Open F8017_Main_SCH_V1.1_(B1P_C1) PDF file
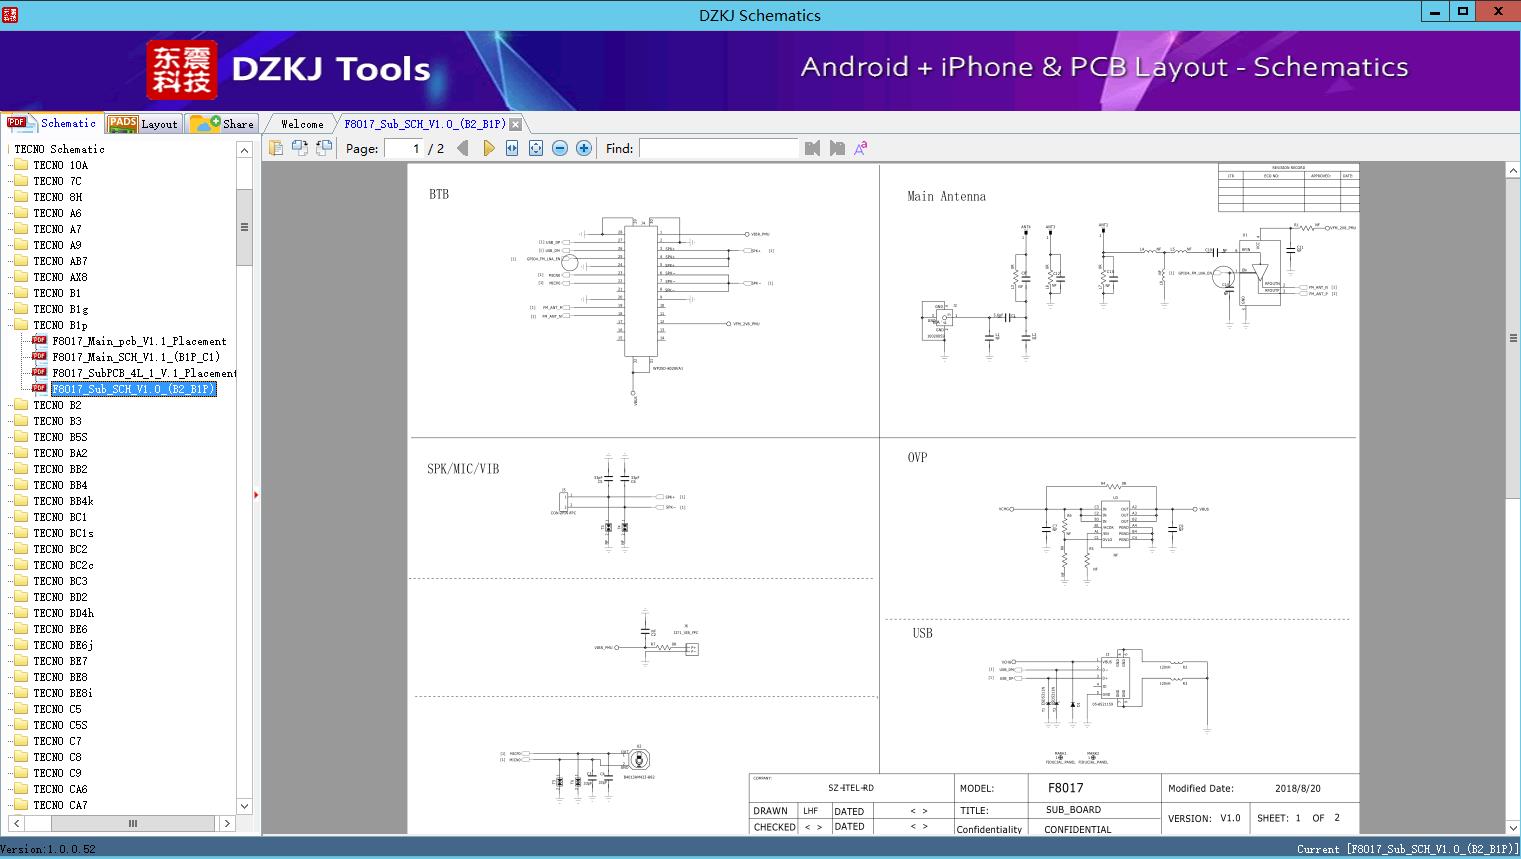Screen dimensions: 1521x859 [135, 357]
